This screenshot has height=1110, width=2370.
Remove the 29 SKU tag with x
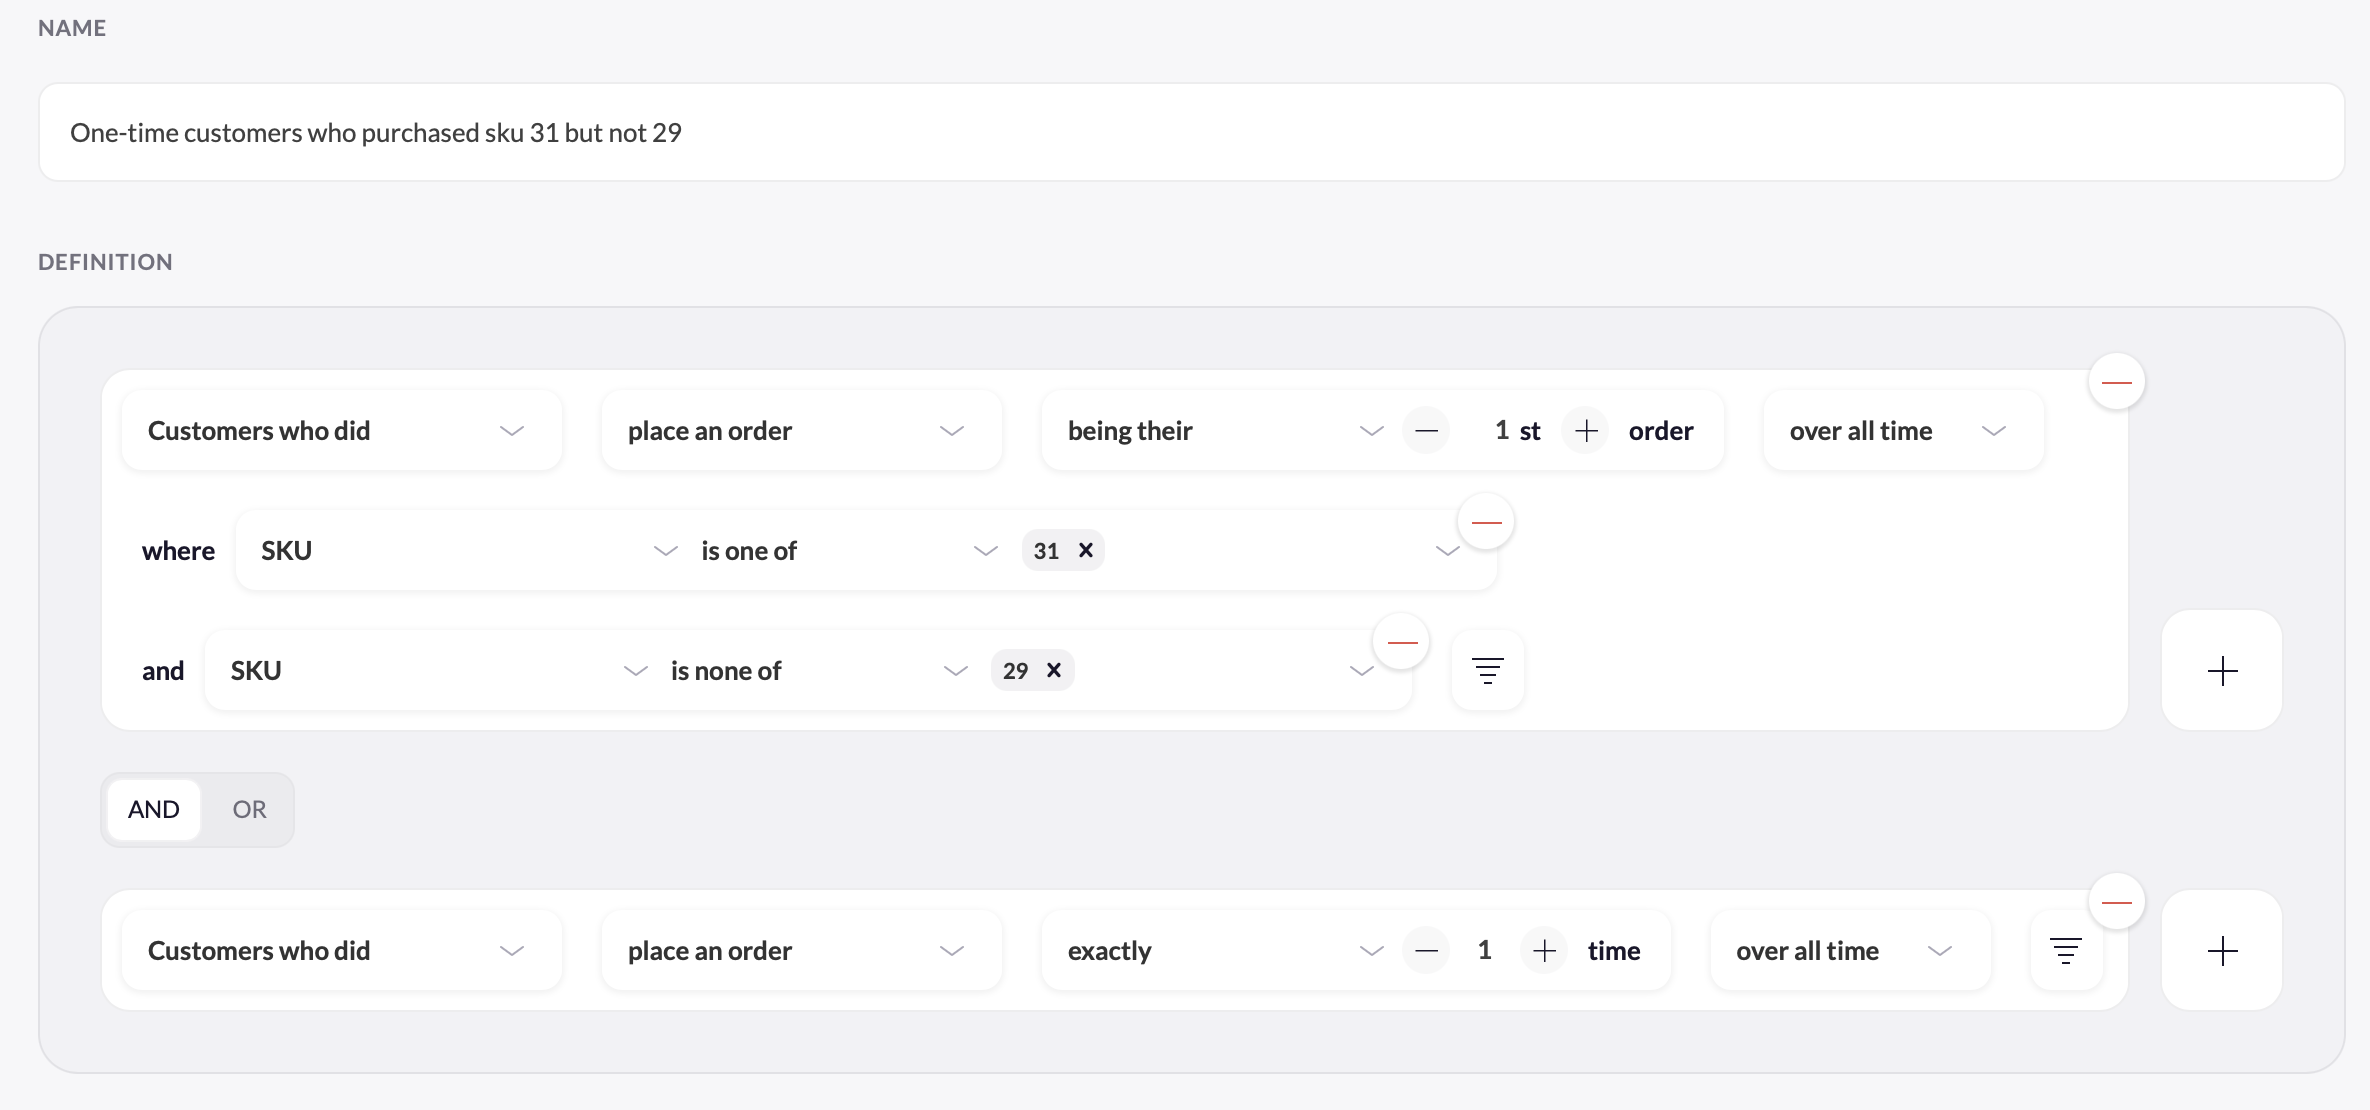click(x=1054, y=670)
